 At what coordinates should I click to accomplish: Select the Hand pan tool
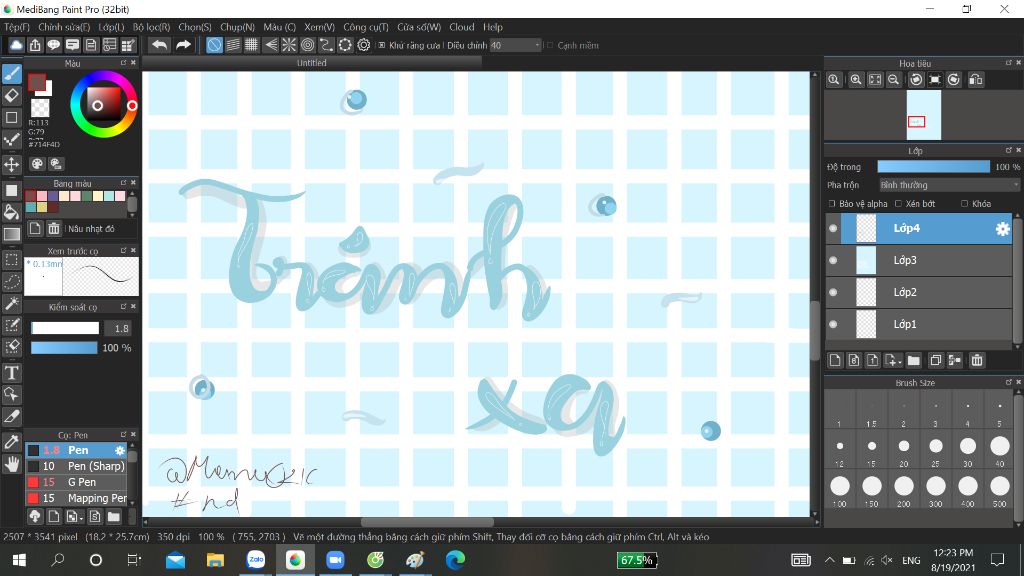click(12, 464)
